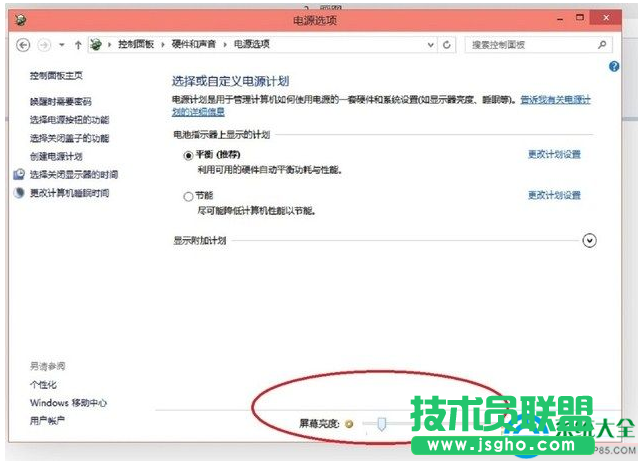Open the 告诉我有关电源计划的详细信息 link
The image size is (638, 461).
point(555,100)
